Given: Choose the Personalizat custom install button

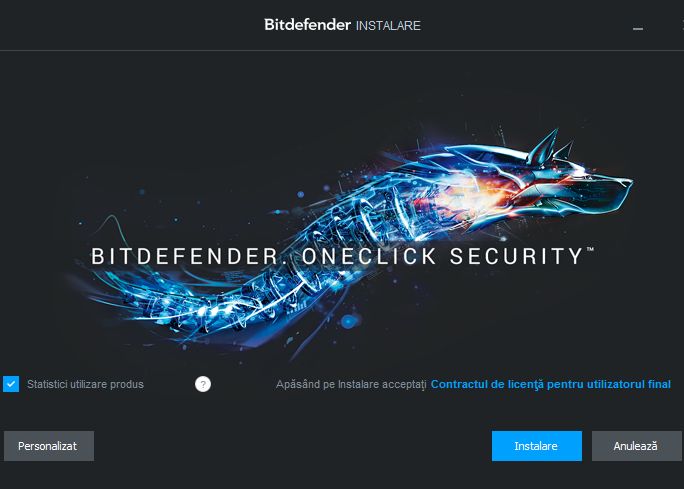Looking at the screenshot, I should pos(49,446).
